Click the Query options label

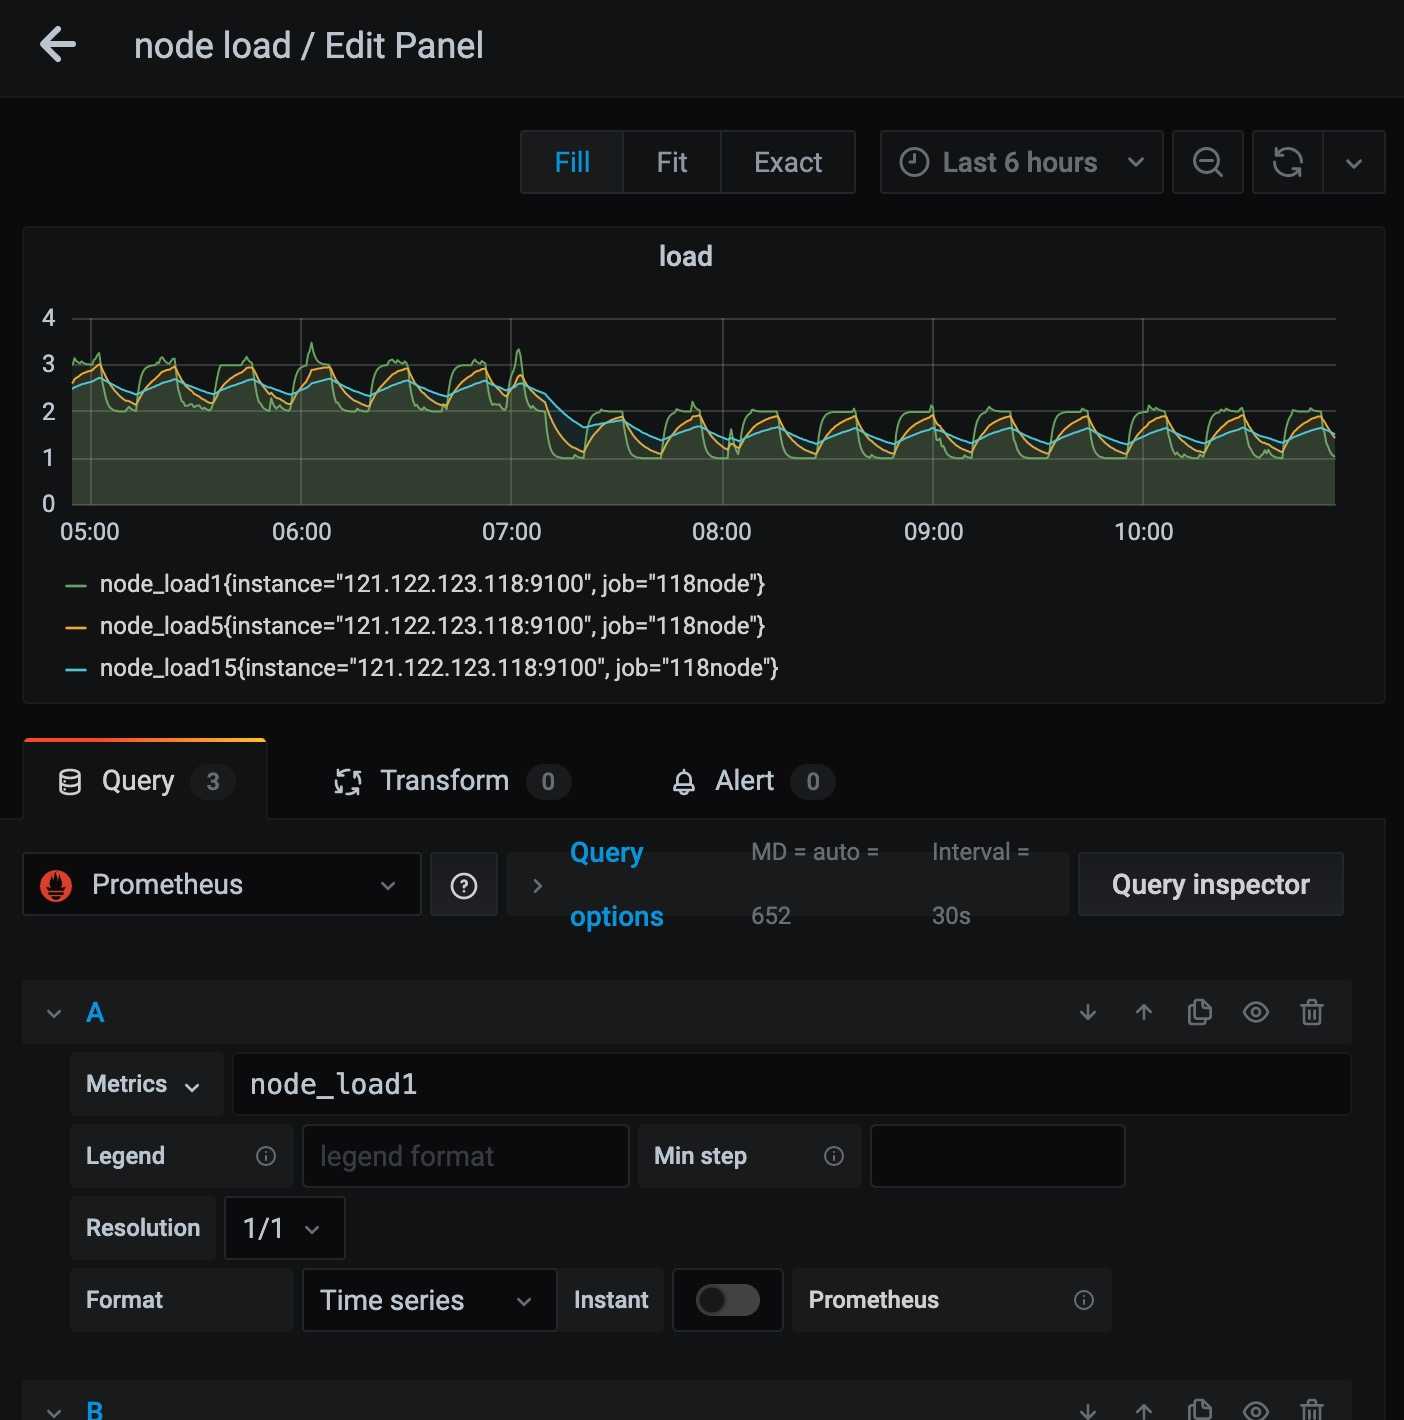point(617,884)
